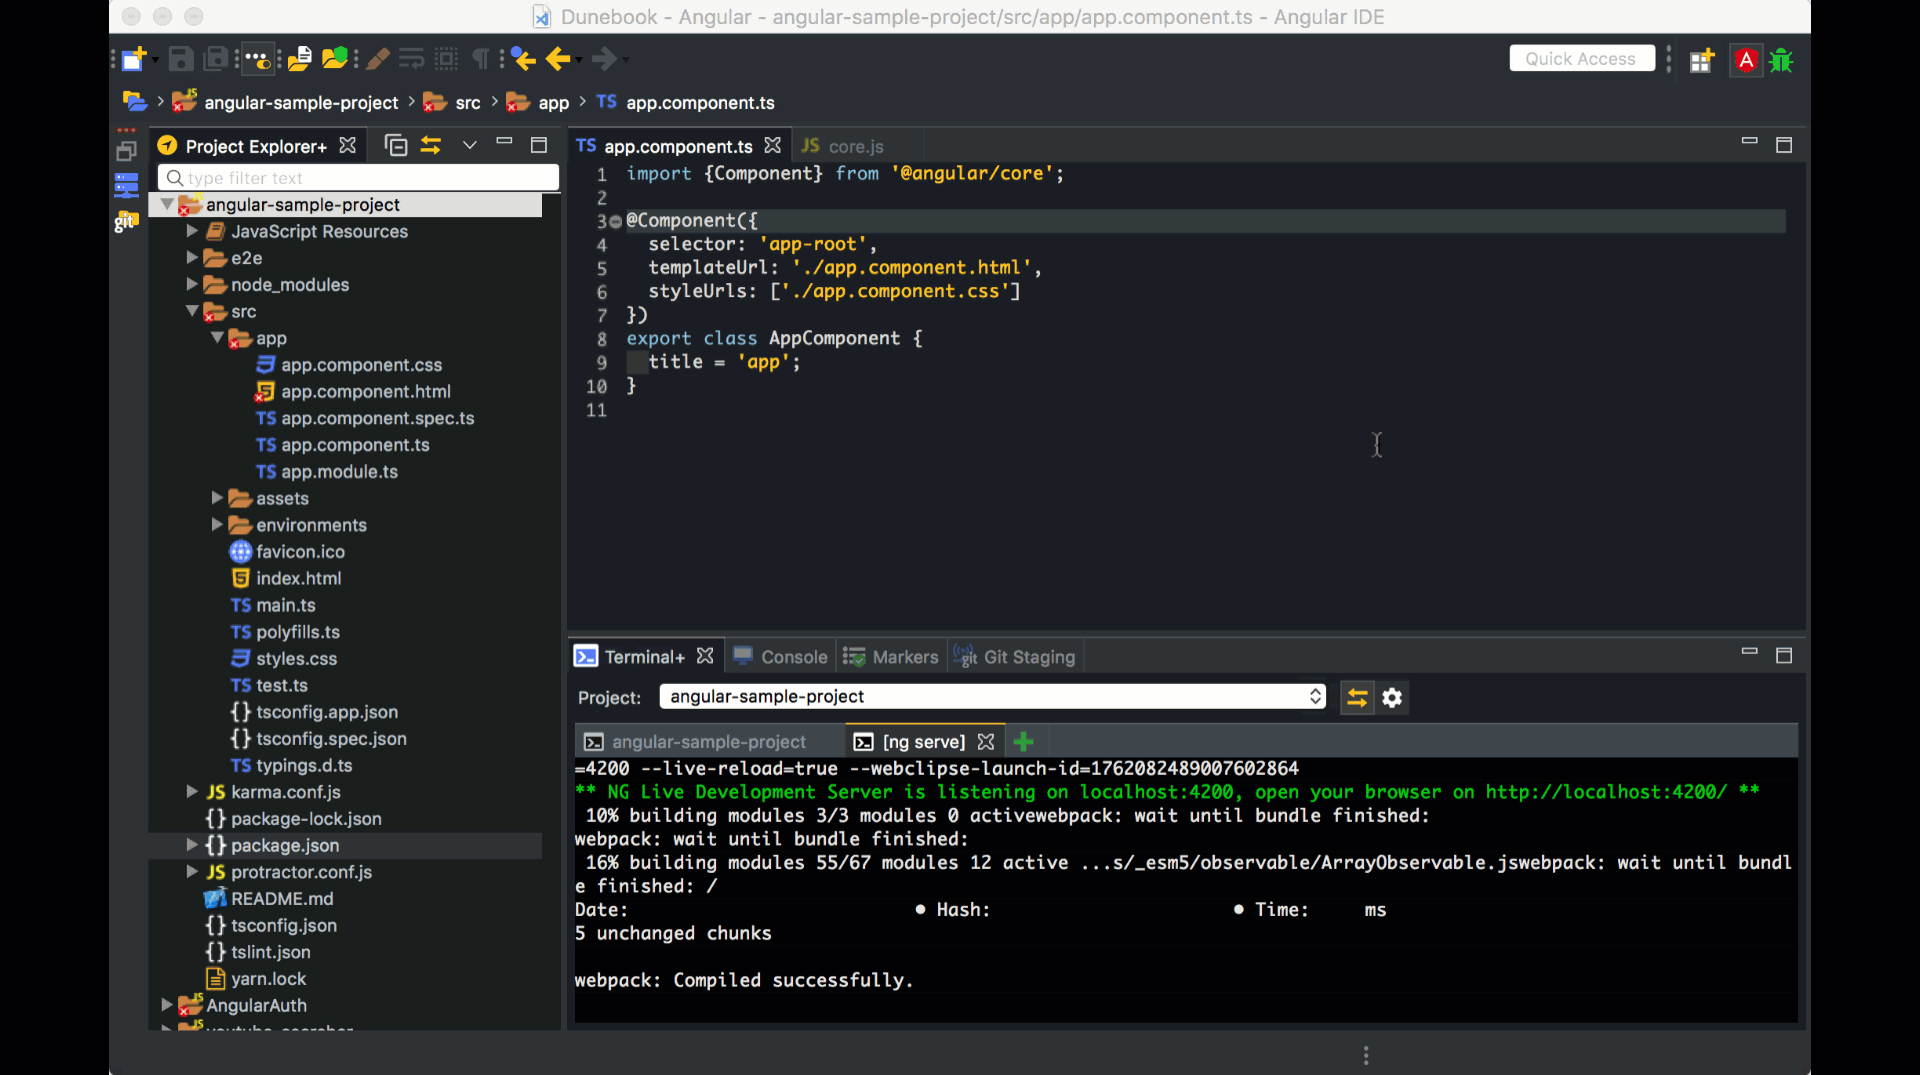1920x1075 pixels.
Task: Switch to the angular-sample-project terminal tab
Action: point(708,741)
